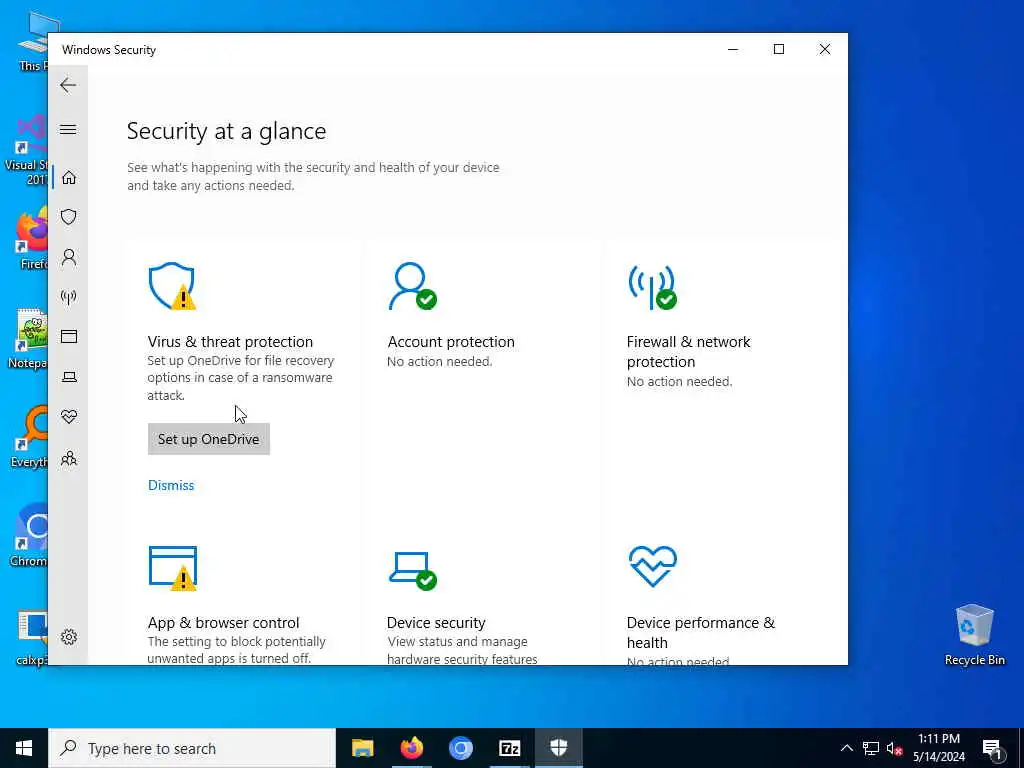The width and height of the screenshot is (1024, 768).
Task: Open the Settings gear in sidebar
Action: [69, 637]
